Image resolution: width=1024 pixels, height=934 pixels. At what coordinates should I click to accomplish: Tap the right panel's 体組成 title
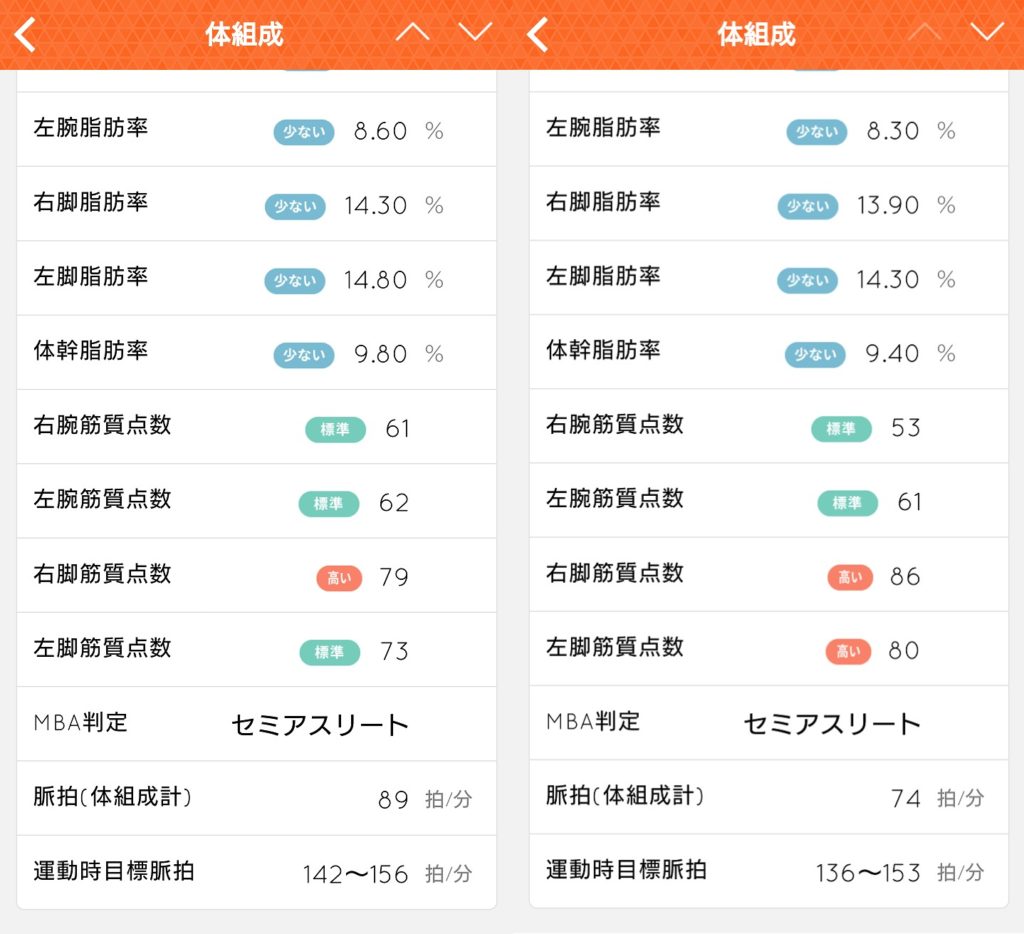(x=756, y=34)
